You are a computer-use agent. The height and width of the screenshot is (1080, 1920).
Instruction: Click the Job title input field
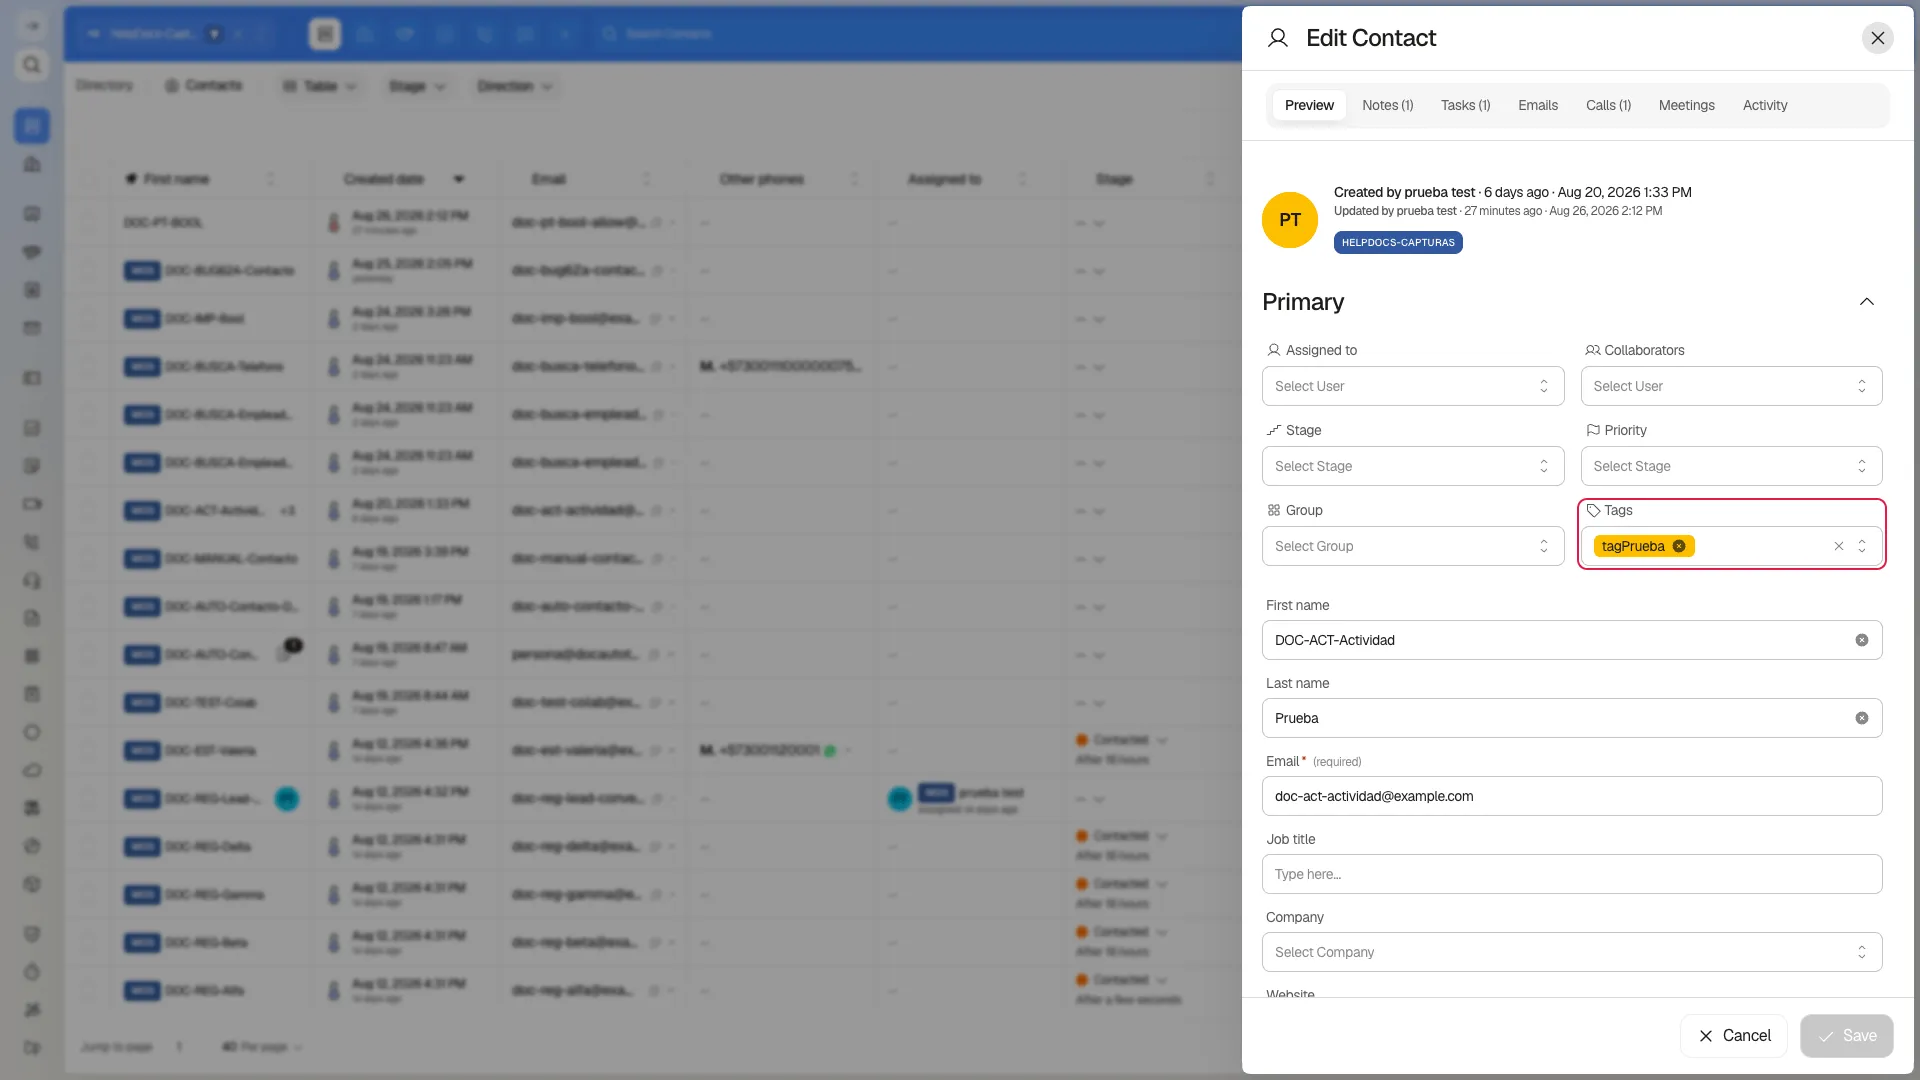click(x=1572, y=874)
